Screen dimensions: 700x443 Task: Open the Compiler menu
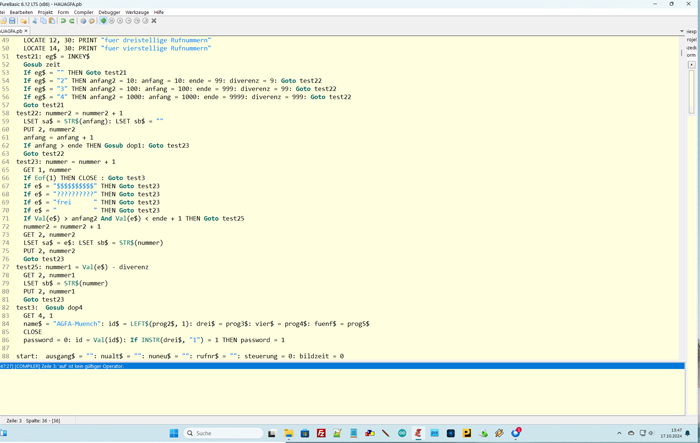click(83, 12)
